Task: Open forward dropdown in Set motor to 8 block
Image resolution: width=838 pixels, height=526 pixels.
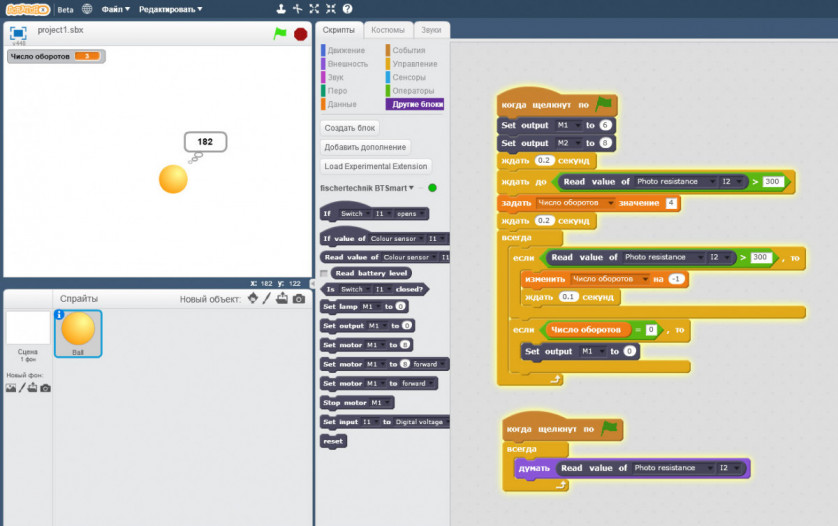Action: click(x=429, y=364)
